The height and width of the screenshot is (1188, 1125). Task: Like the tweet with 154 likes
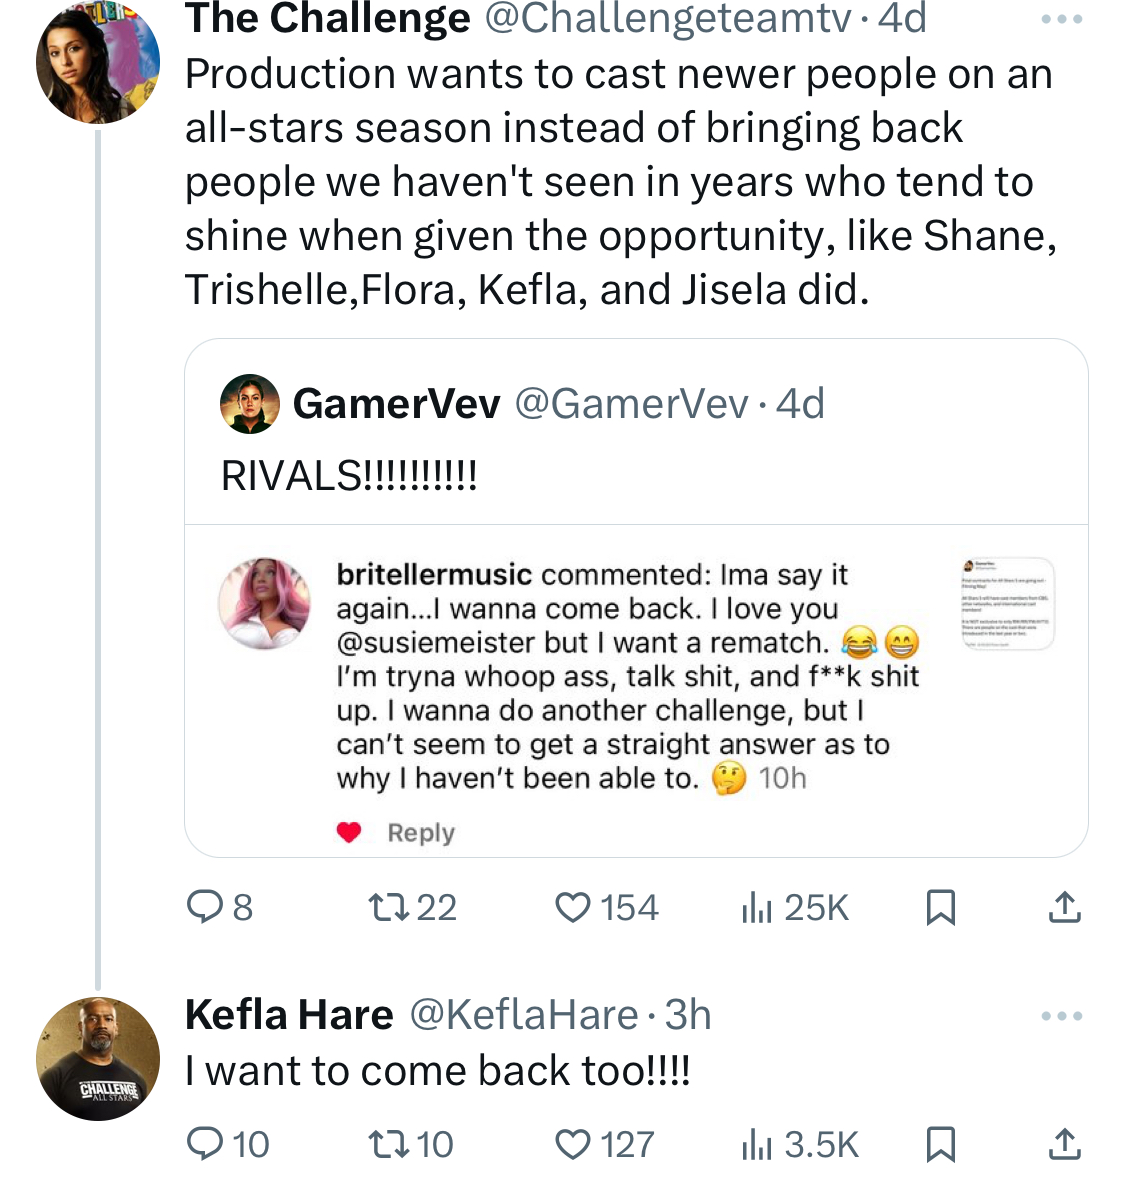pyautogui.click(x=607, y=907)
